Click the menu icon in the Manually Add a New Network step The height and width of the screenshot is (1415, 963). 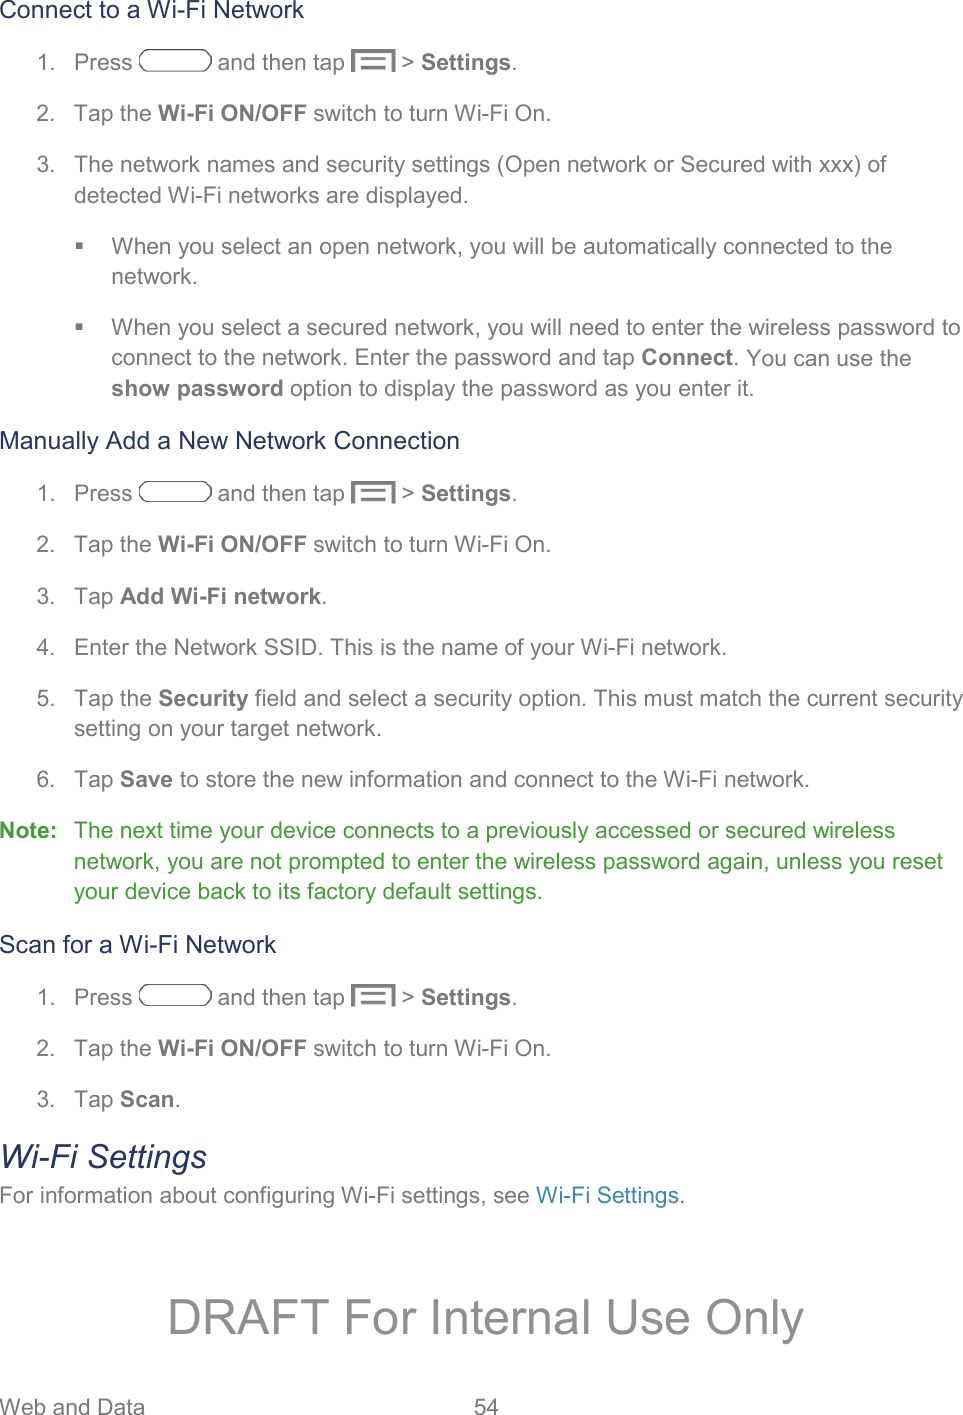point(373,493)
